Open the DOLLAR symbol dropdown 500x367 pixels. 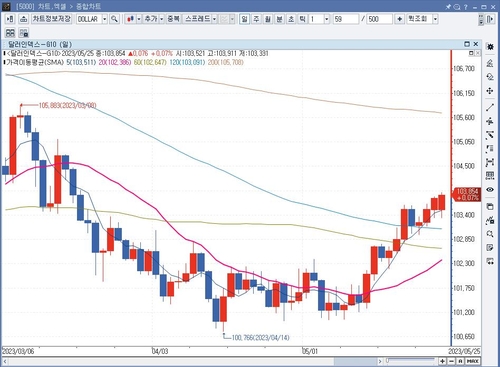tap(104, 19)
